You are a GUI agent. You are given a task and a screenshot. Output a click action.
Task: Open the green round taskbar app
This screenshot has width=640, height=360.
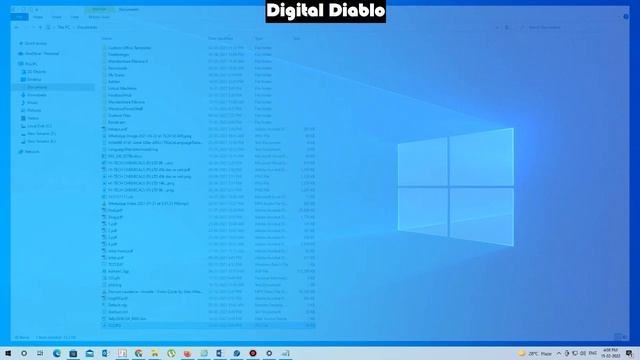tap(171, 353)
